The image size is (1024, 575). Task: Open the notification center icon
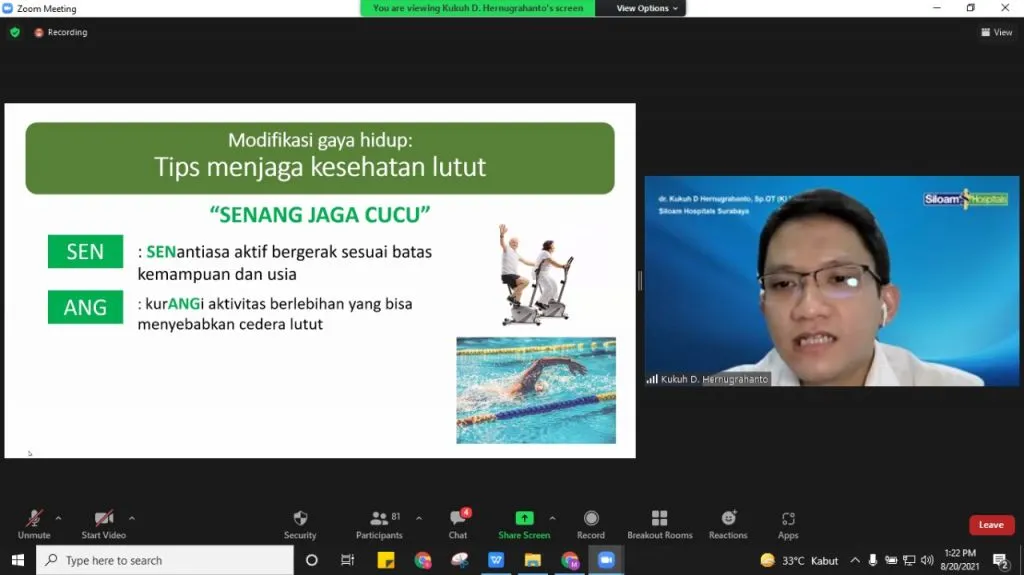pyautogui.click(x=1000, y=560)
